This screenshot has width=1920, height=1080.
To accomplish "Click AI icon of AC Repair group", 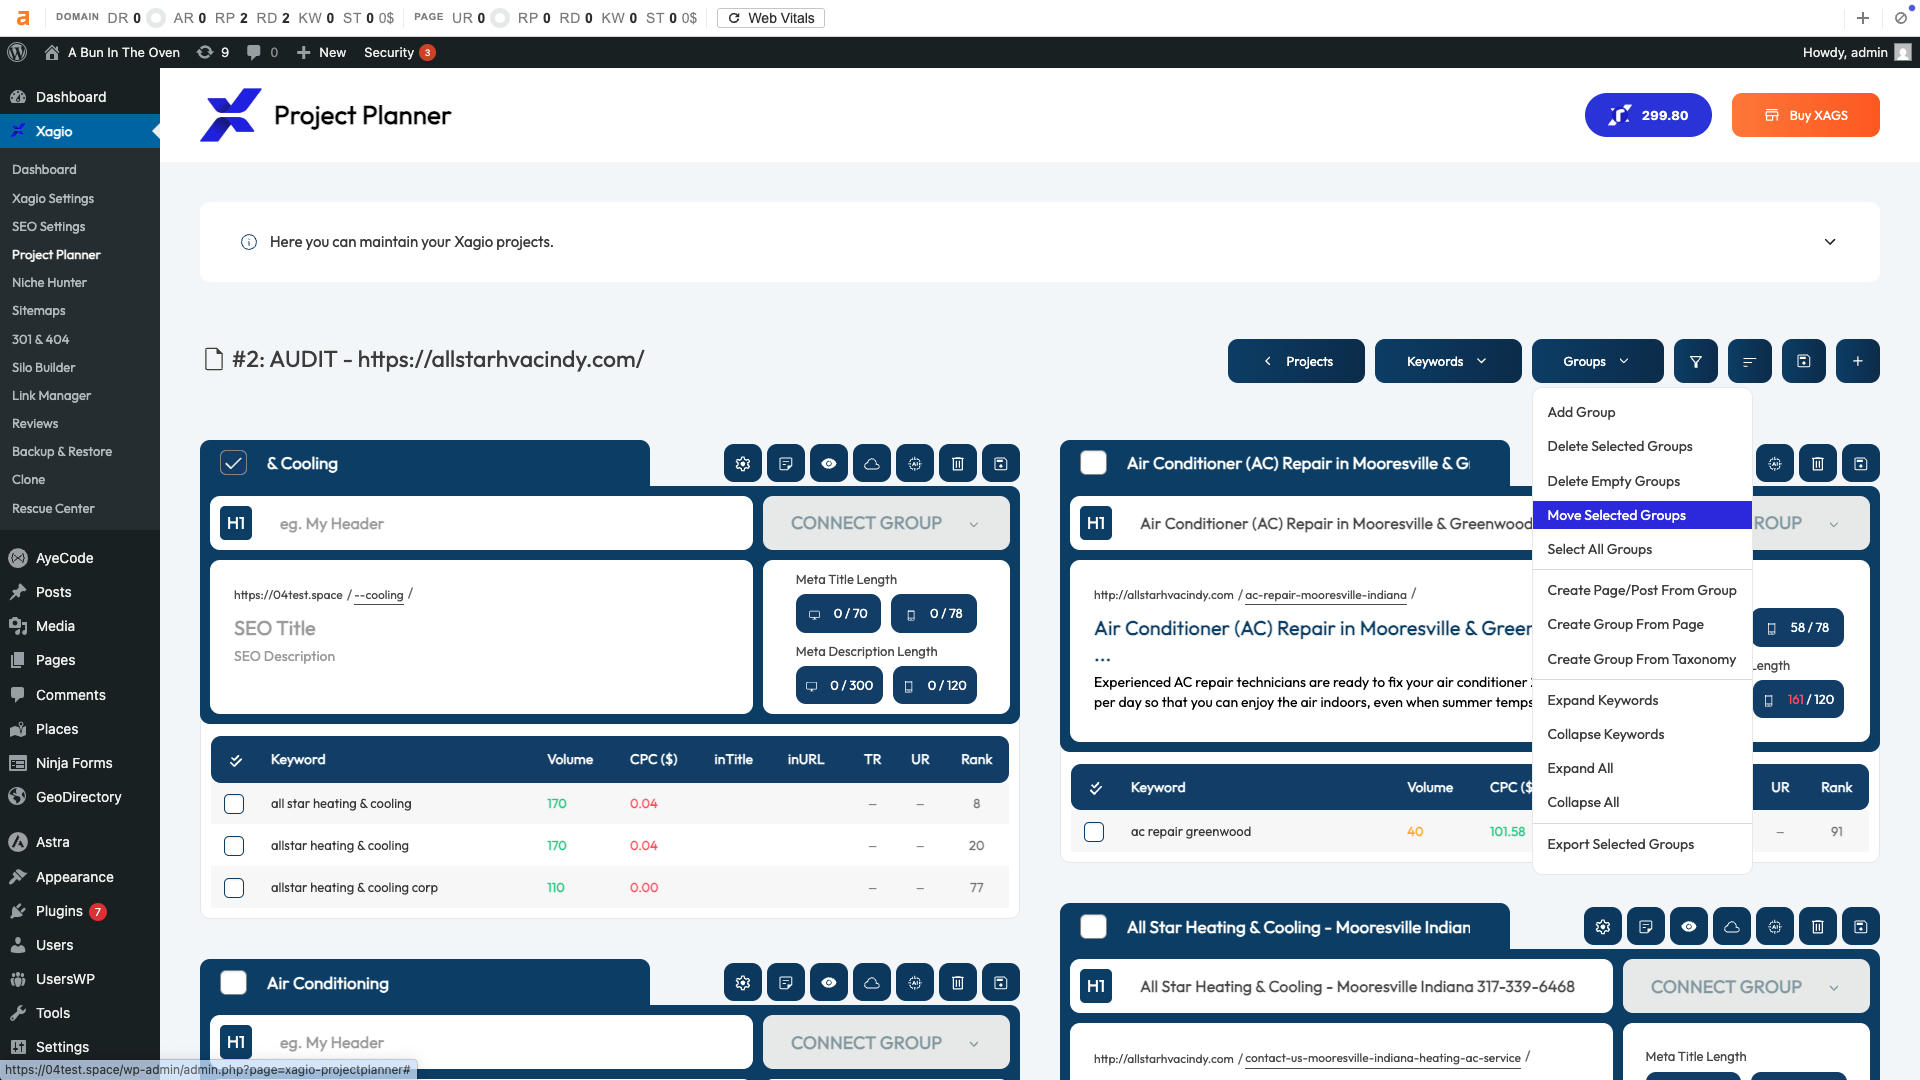I will coord(1774,464).
